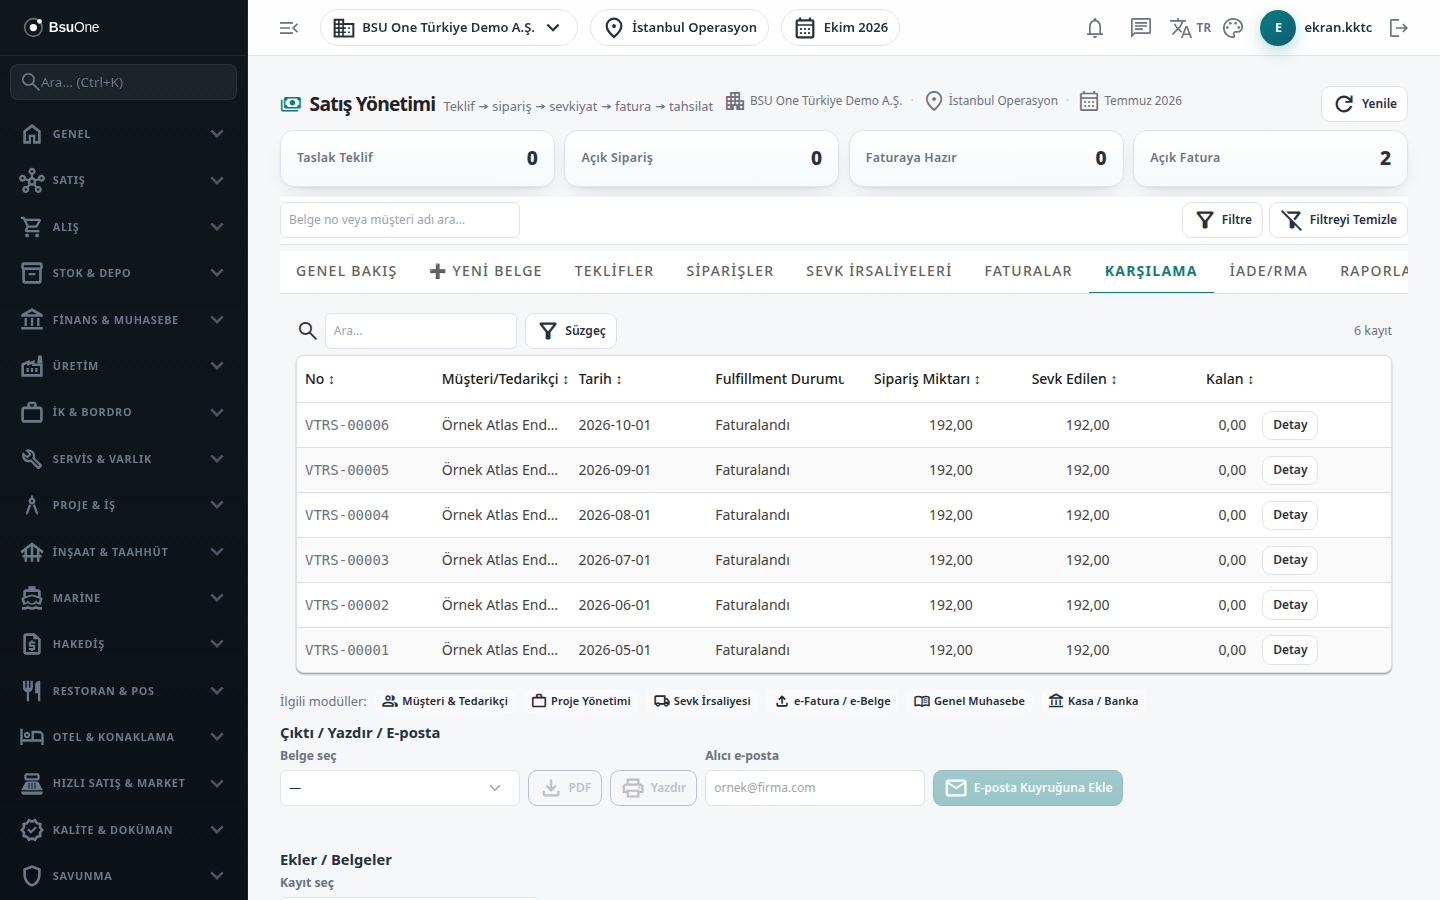Click the ekran.kktc user avatar
The image size is (1440, 900).
[x=1278, y=28]
